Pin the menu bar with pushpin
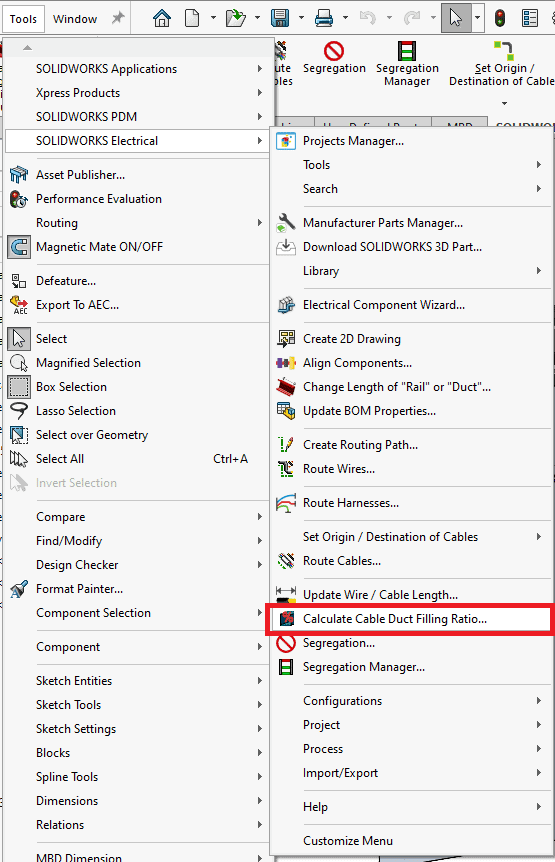 [118, 18]
